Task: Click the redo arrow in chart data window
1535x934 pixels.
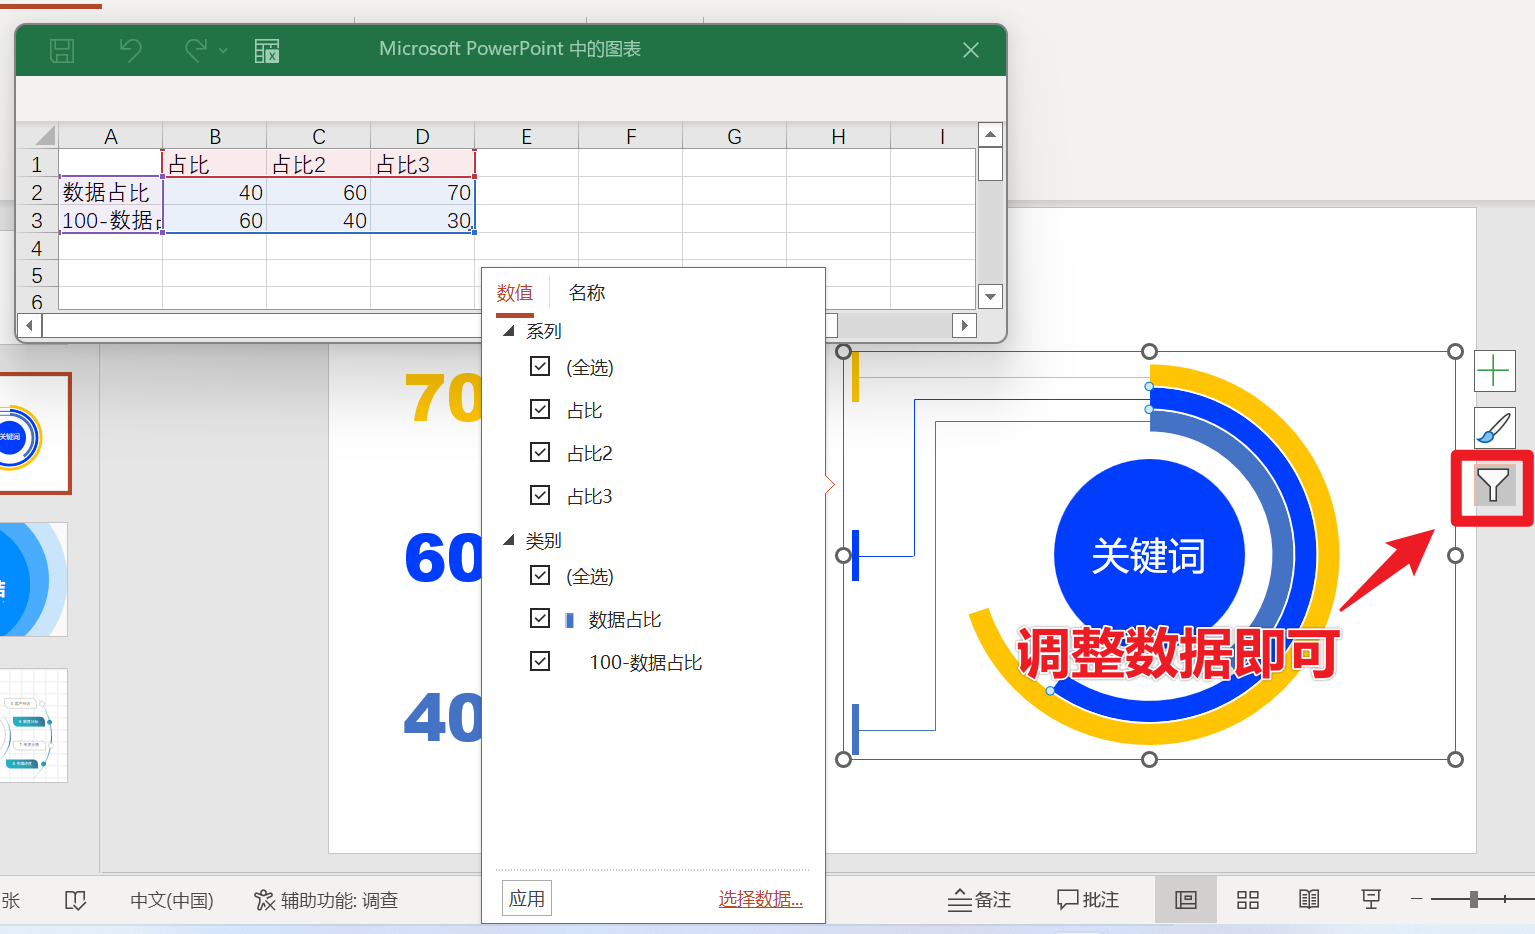Action: (196, 50)
